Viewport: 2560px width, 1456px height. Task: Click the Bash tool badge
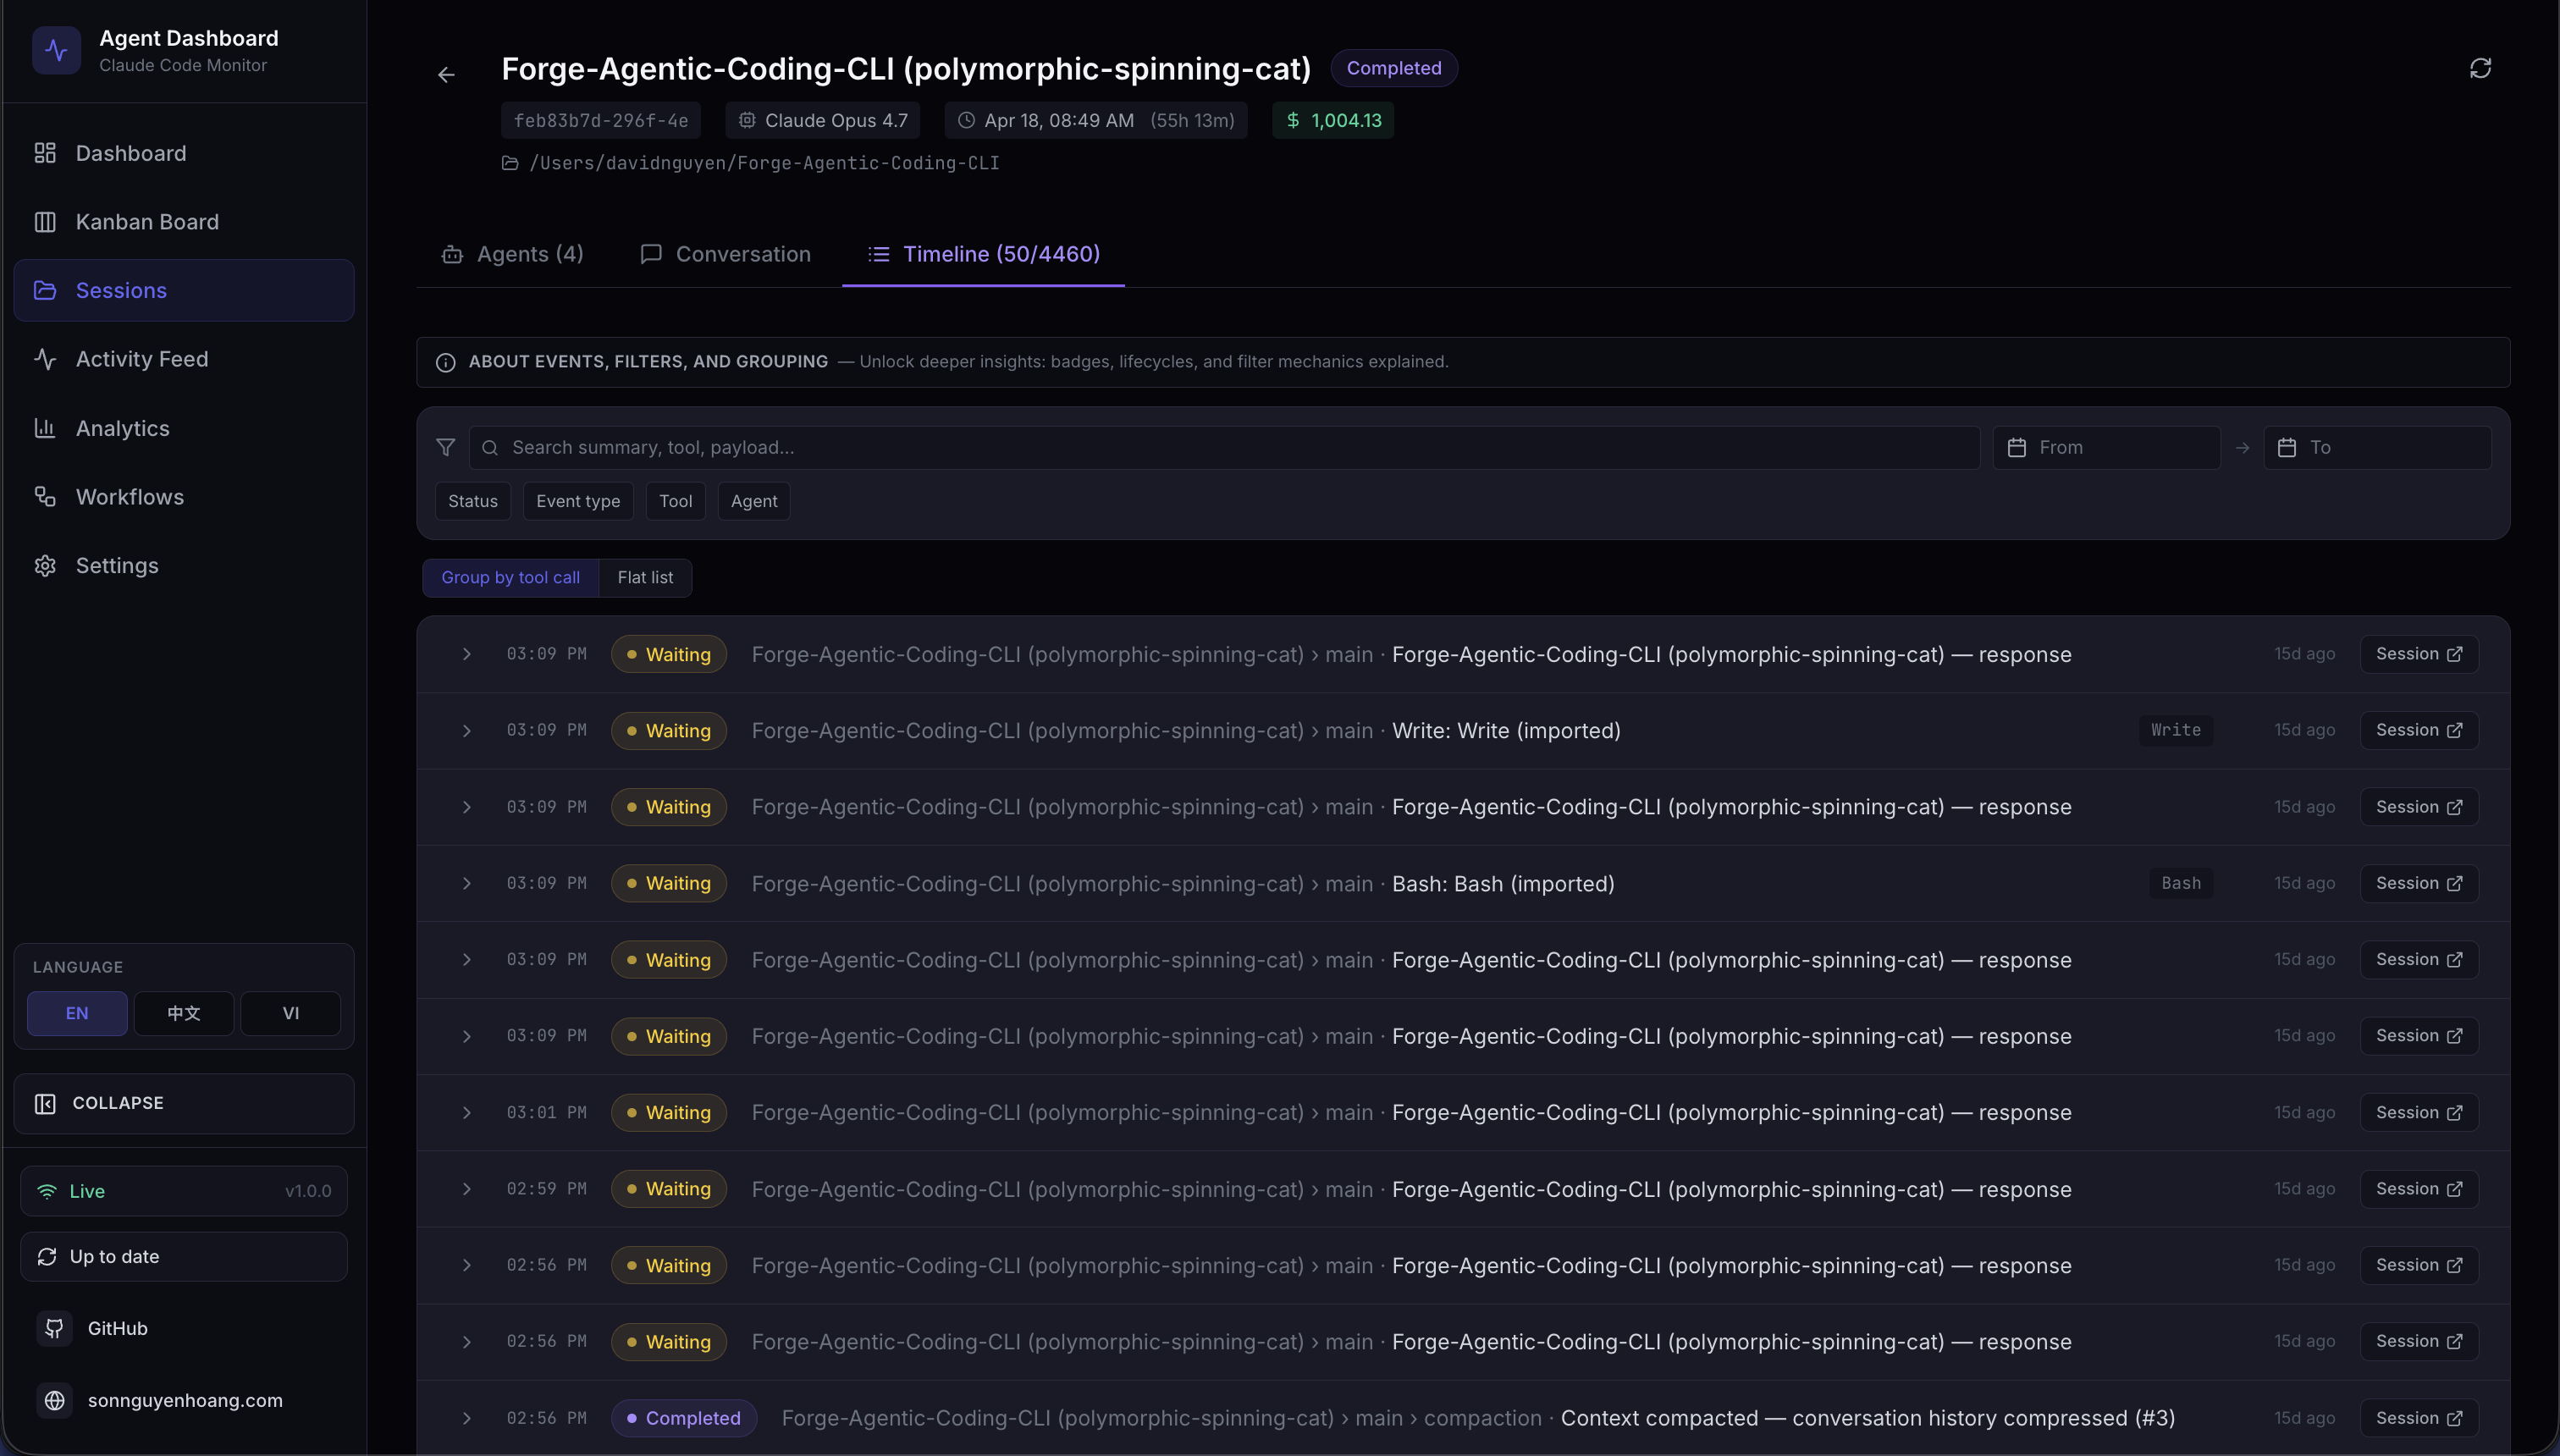[x=2181, y=883]
